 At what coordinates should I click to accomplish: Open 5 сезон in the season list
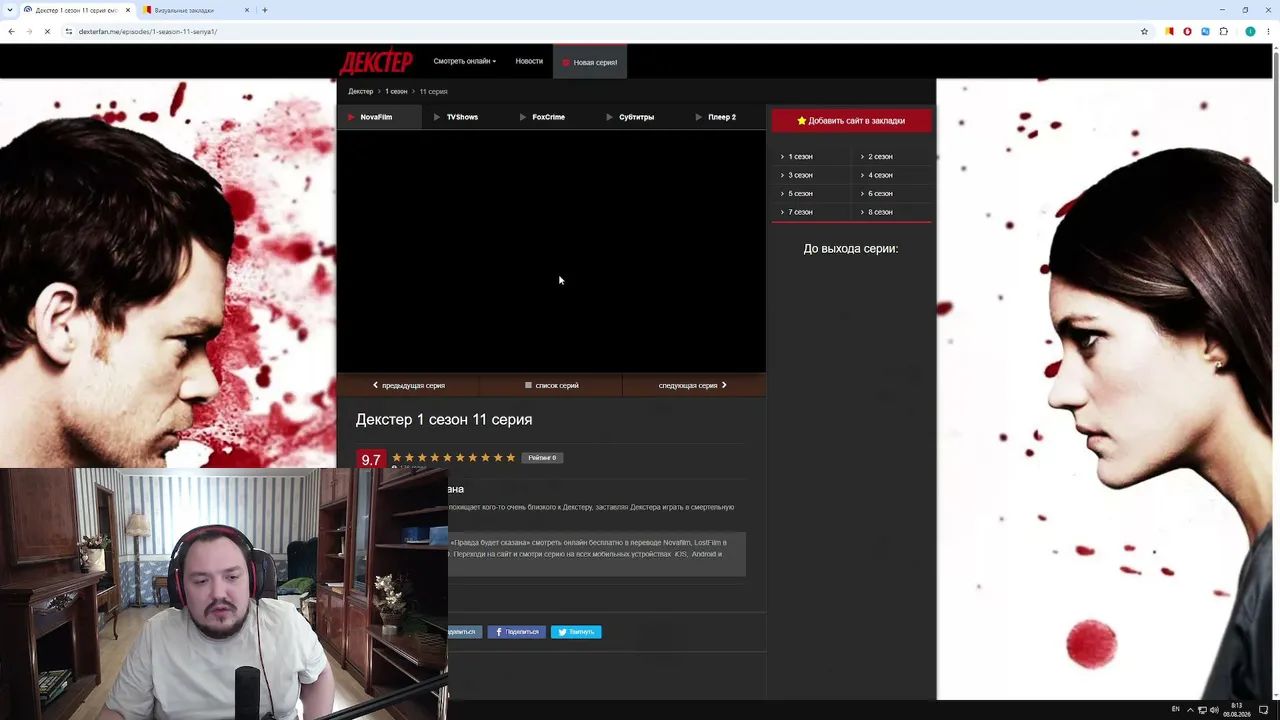pyautogui.click(x=798, y=194)
